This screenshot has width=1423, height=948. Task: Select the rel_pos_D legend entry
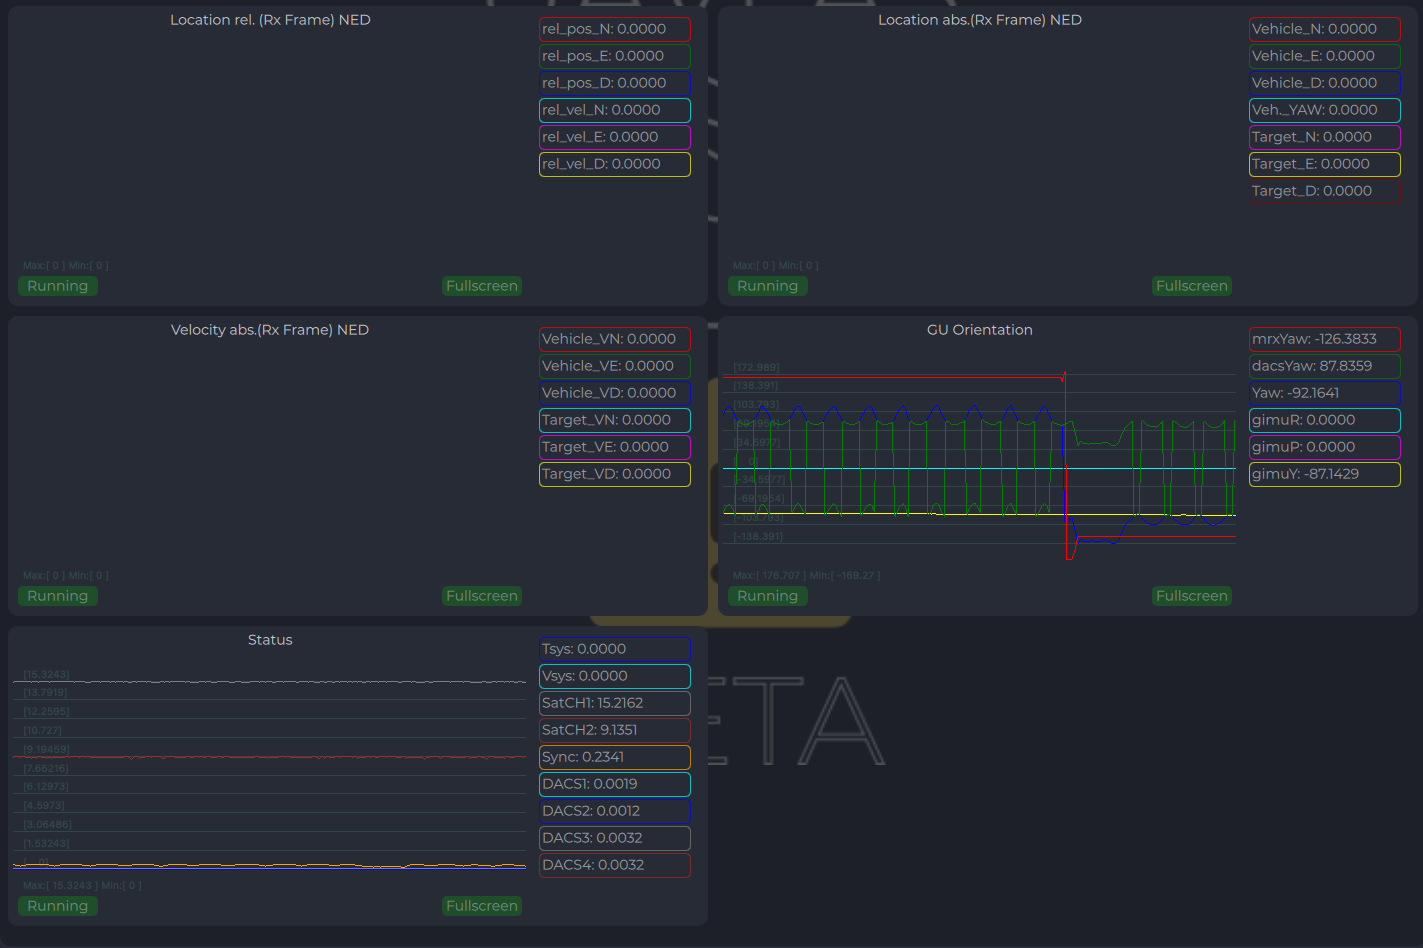615,83
